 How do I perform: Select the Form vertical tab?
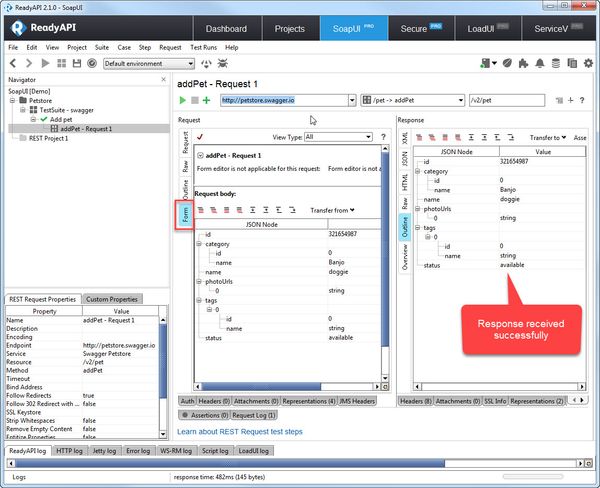185,215
